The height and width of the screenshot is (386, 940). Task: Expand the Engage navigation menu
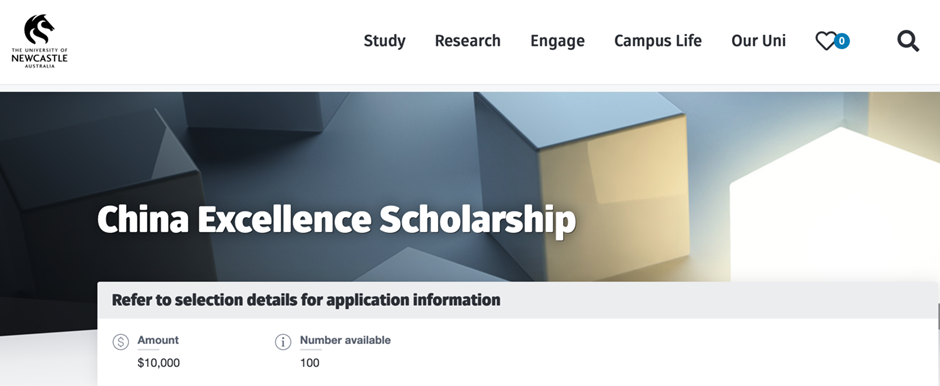558,41
